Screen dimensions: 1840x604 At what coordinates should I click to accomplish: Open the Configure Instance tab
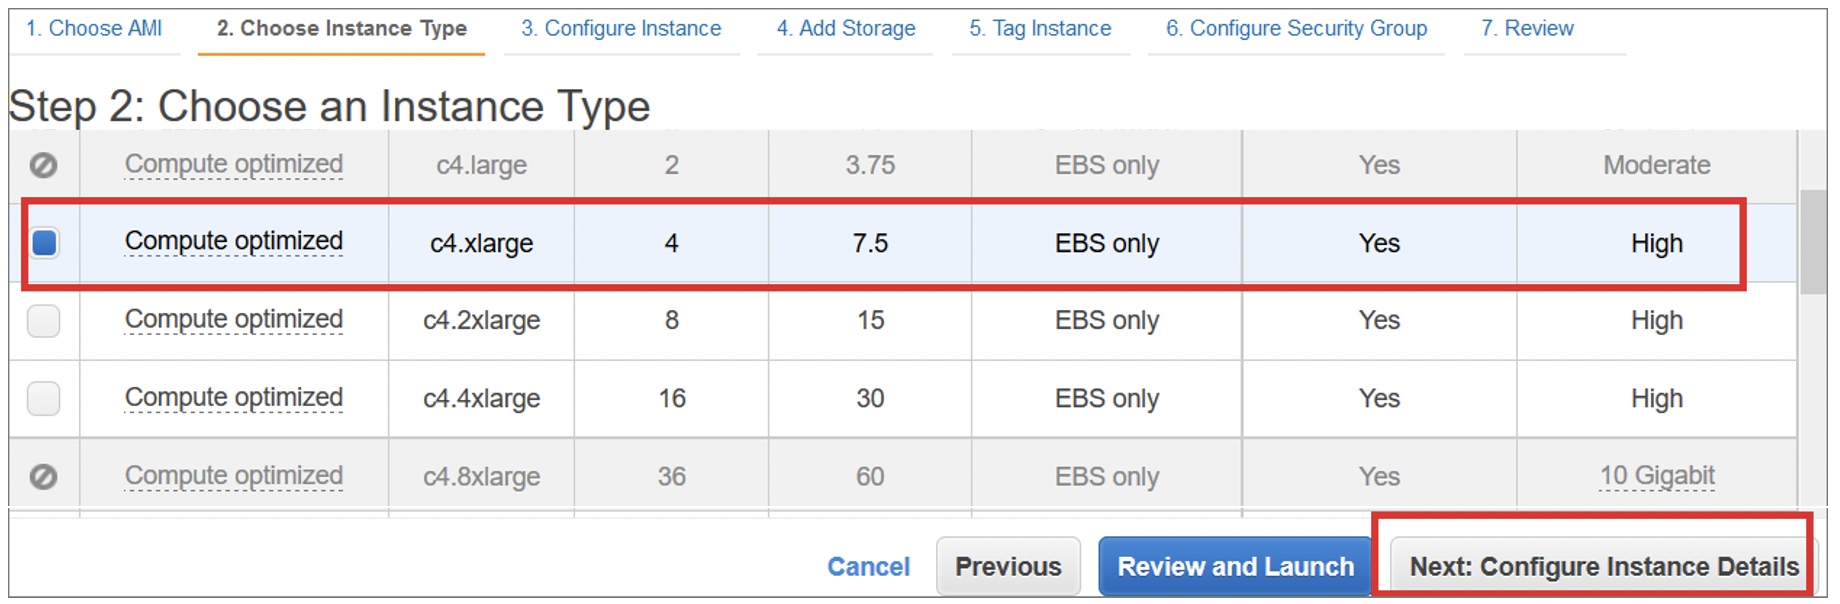click(x=620, y=29)
